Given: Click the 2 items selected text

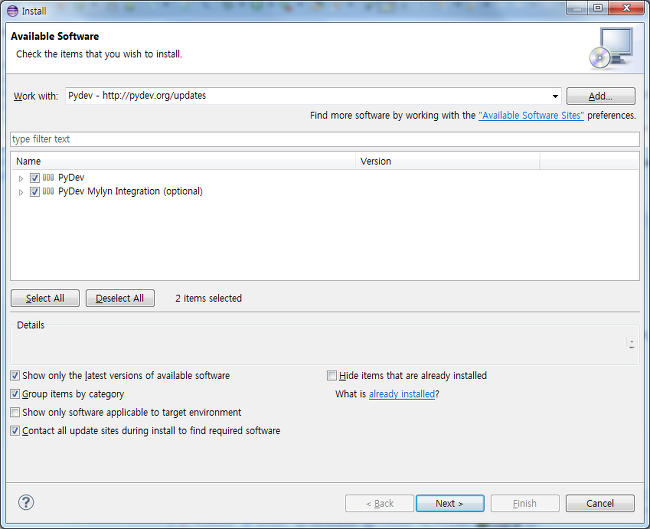Looking at the screenshot, I should point(208,298).
